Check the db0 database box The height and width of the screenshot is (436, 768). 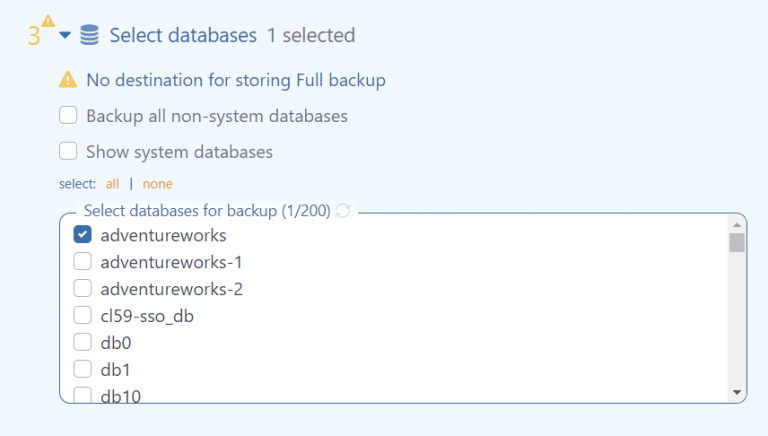[83, 343]
